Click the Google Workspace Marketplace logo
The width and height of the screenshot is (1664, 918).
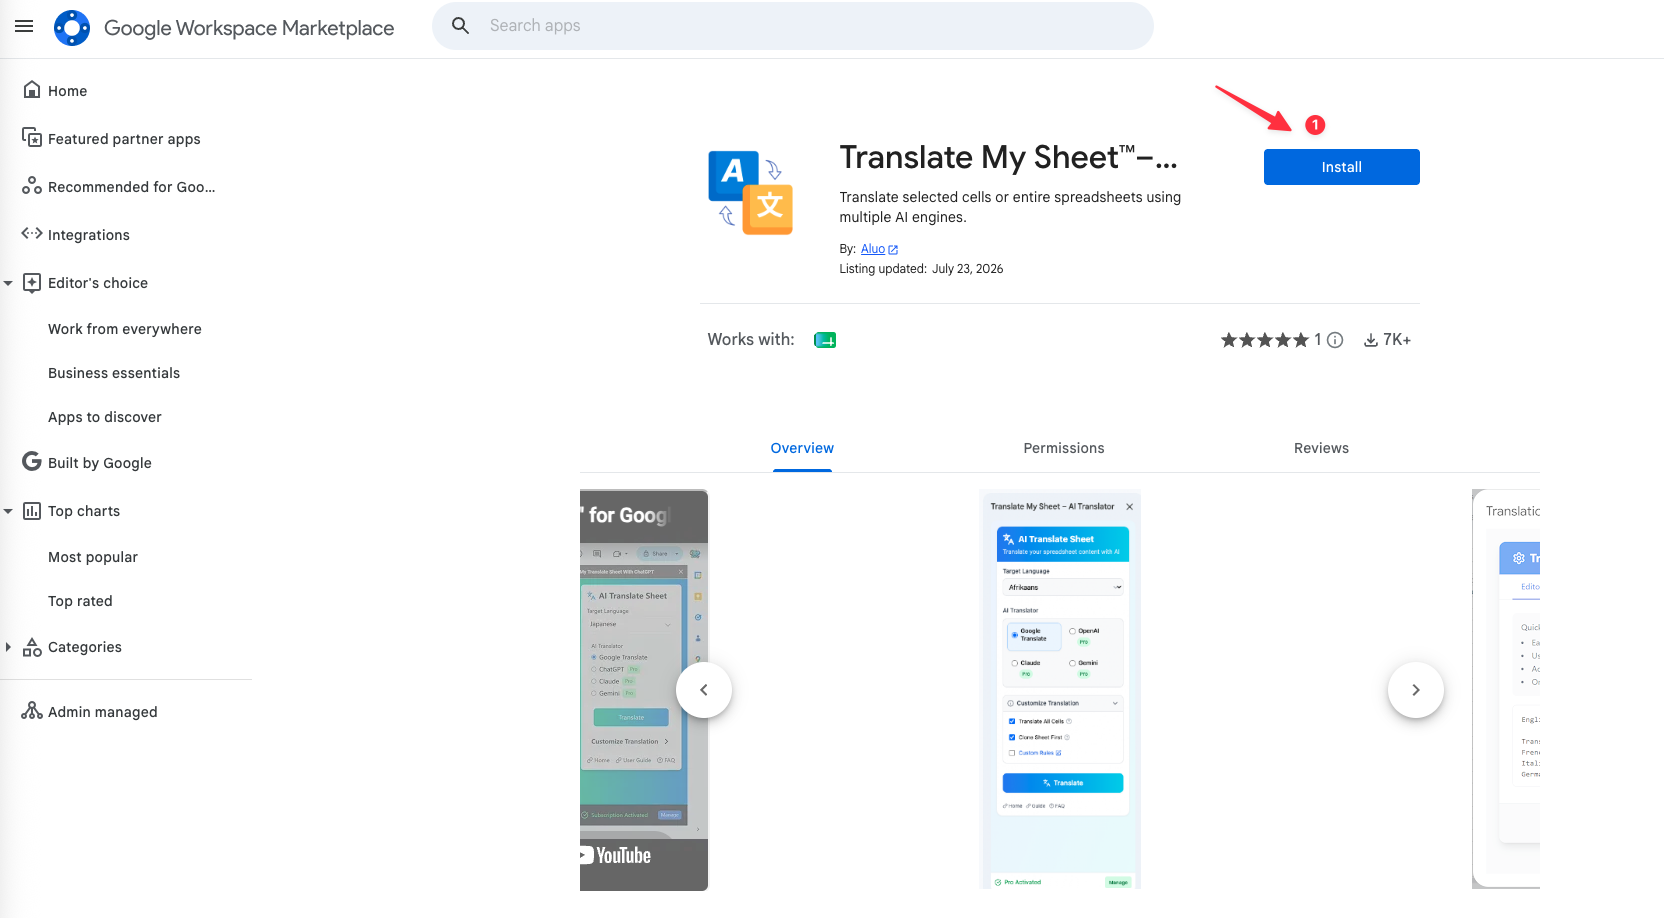pos(72,28)
